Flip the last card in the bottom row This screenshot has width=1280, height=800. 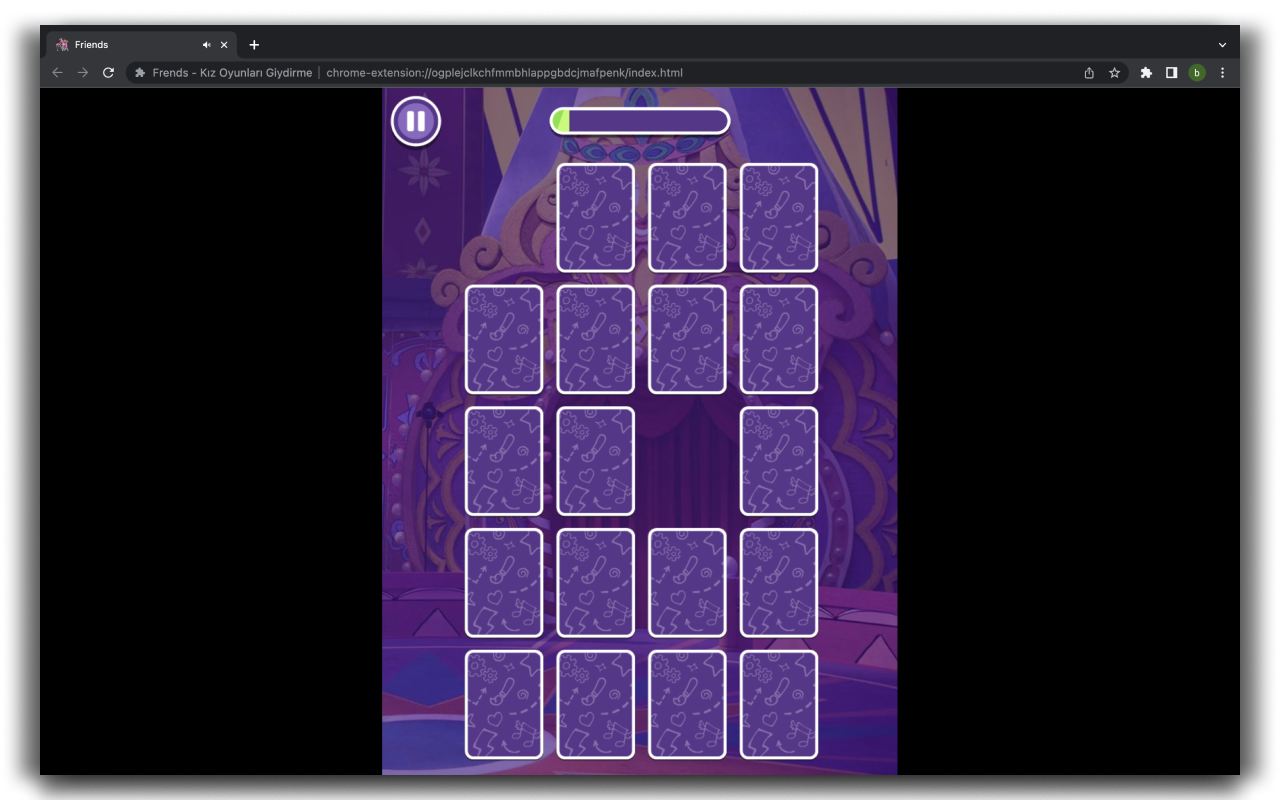(778, 704)
